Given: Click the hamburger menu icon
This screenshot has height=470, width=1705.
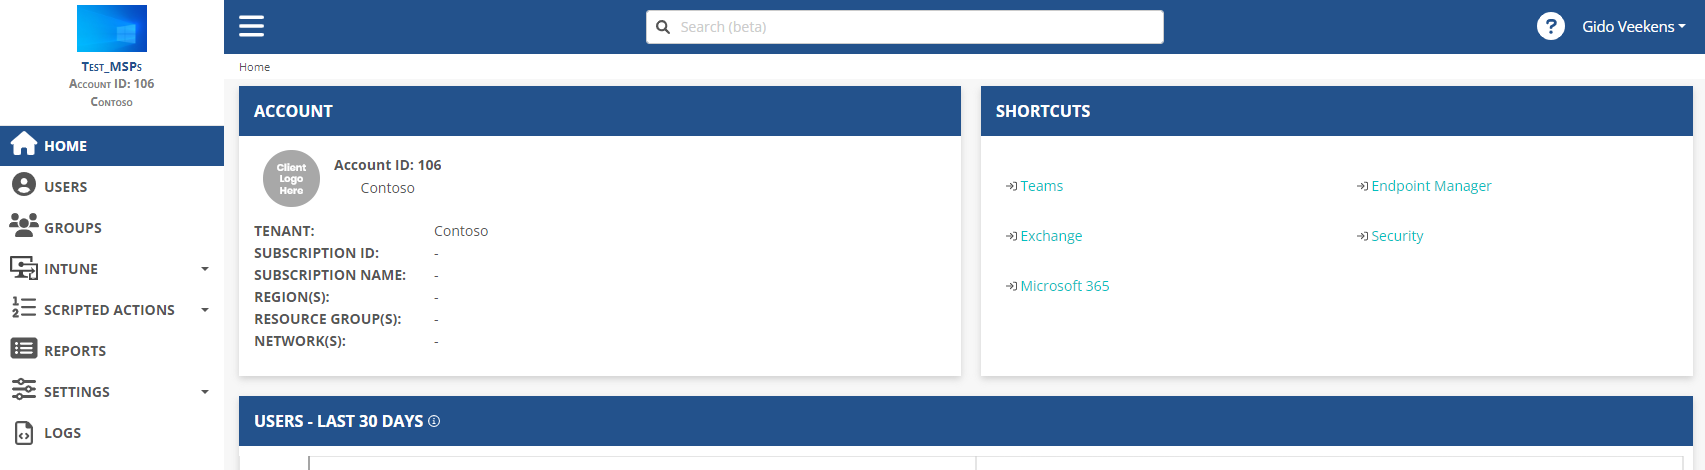Looking at the screenshot, I should pos(251,26).
